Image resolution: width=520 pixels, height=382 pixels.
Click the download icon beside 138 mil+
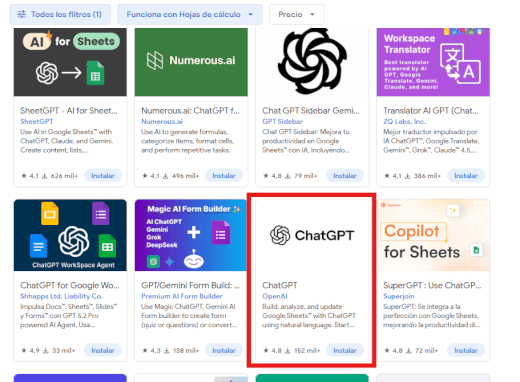coord(167,350)
